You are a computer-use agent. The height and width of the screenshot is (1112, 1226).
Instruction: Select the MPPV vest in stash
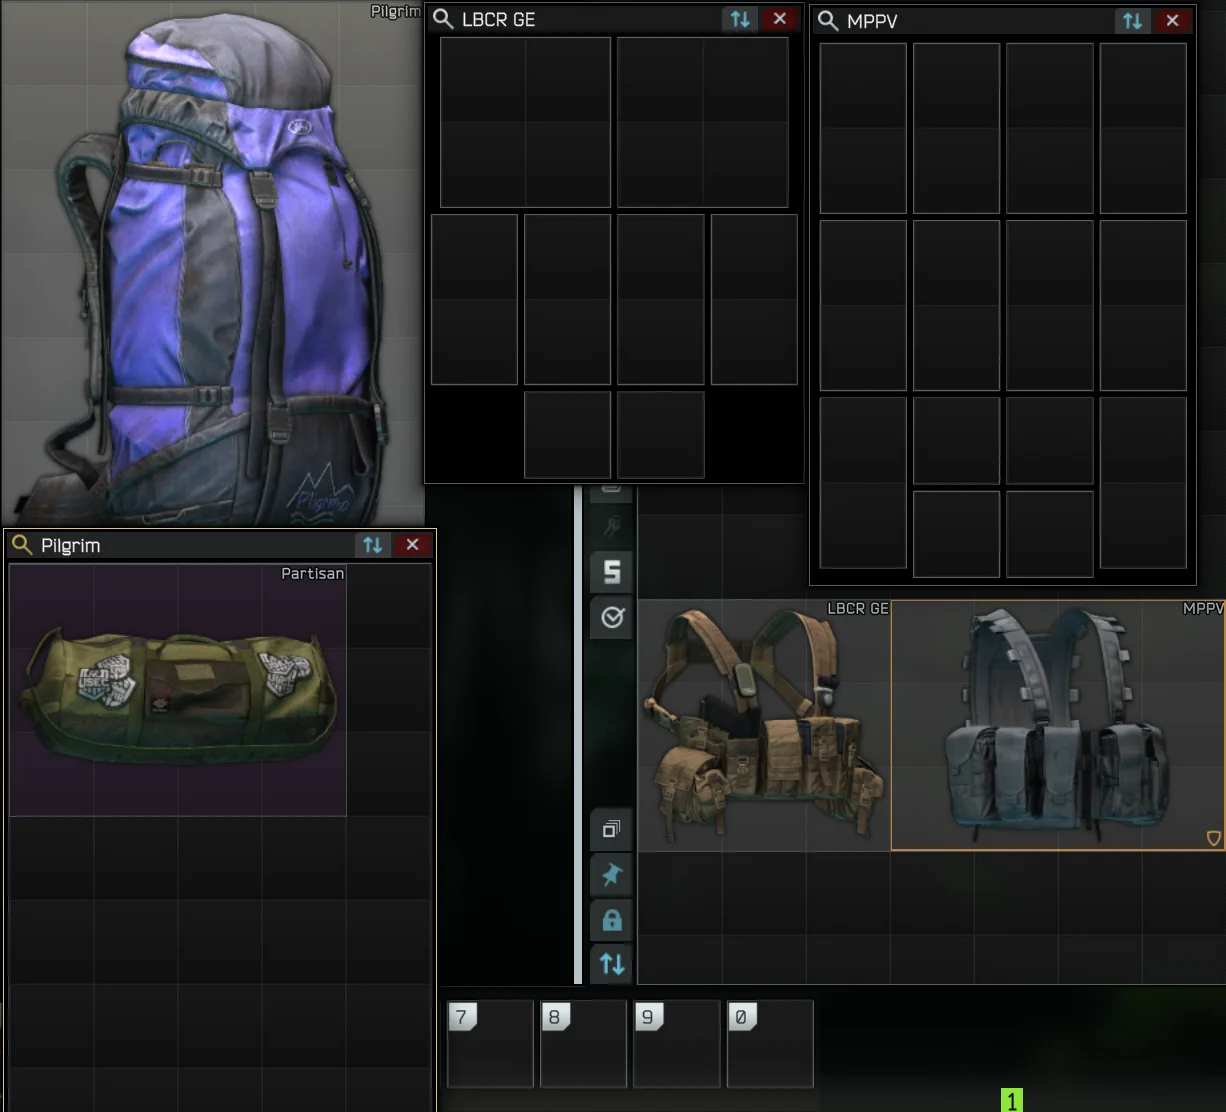pyautogui.click(x=1058, y=726)
